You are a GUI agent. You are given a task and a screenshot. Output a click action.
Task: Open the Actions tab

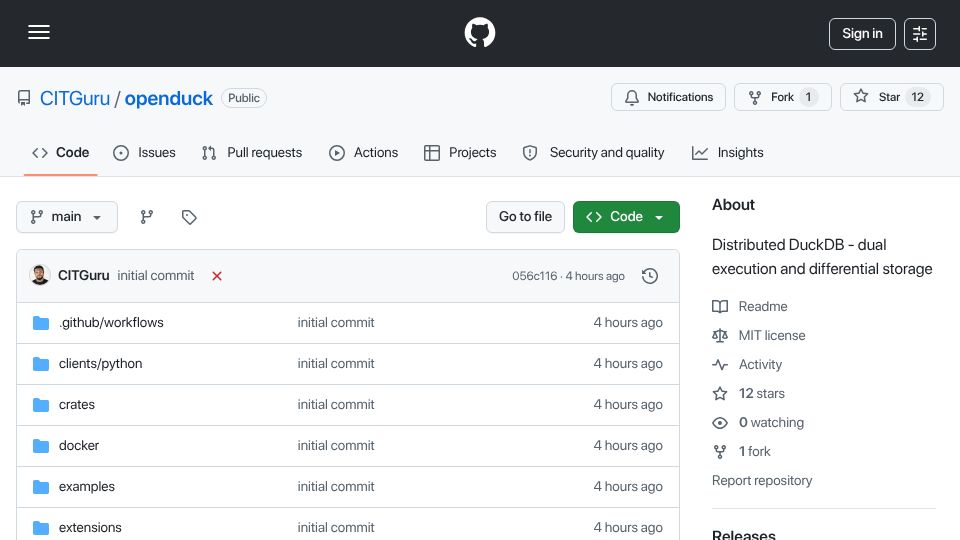364,152
